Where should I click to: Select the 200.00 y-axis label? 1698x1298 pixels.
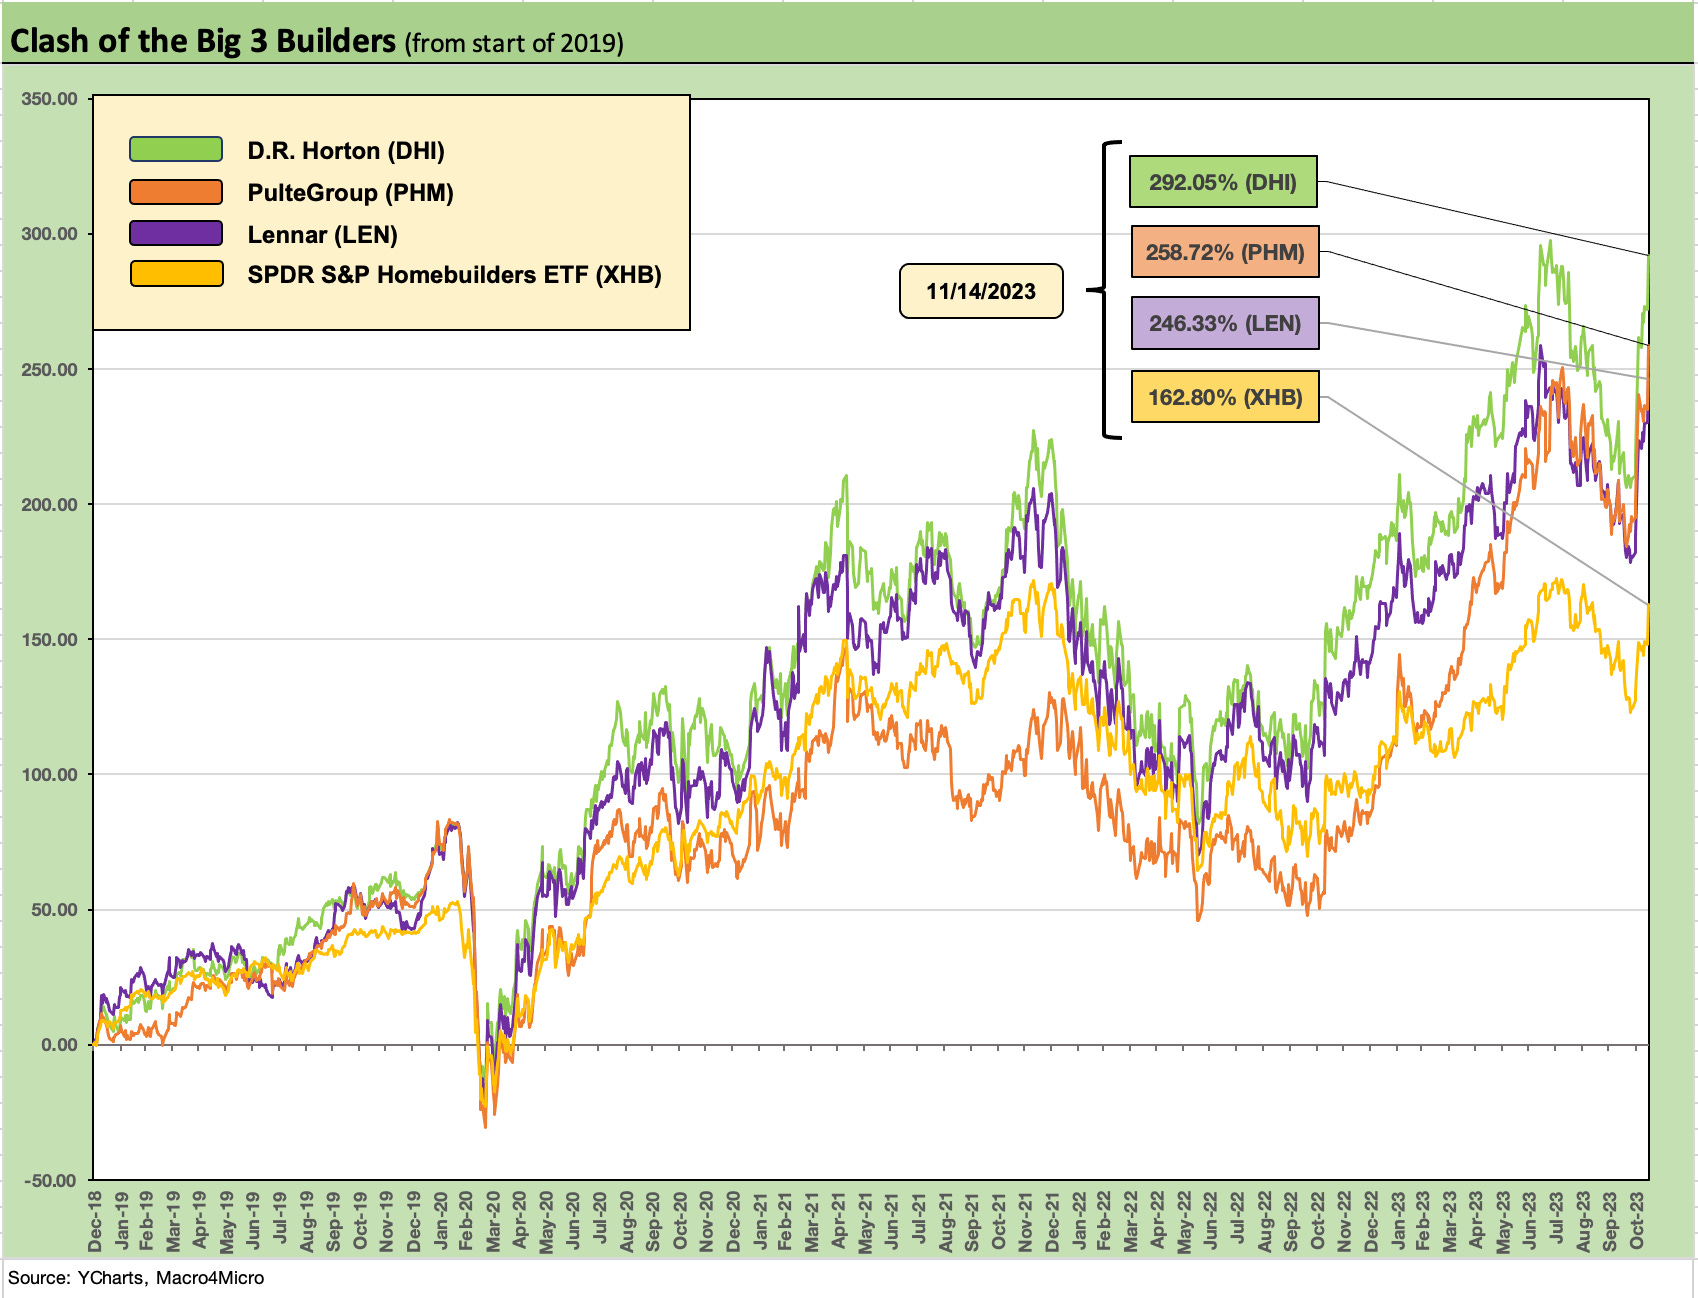(49, 504)
